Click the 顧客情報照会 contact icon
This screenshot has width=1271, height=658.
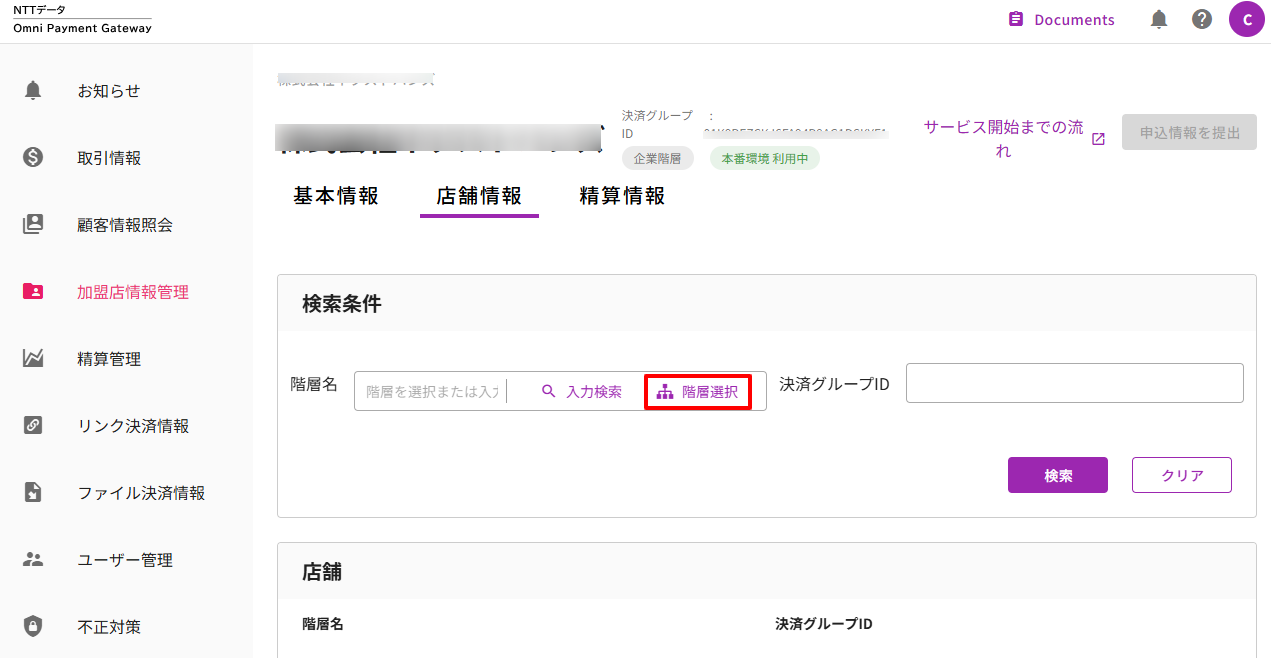click(x=33, y=225)
